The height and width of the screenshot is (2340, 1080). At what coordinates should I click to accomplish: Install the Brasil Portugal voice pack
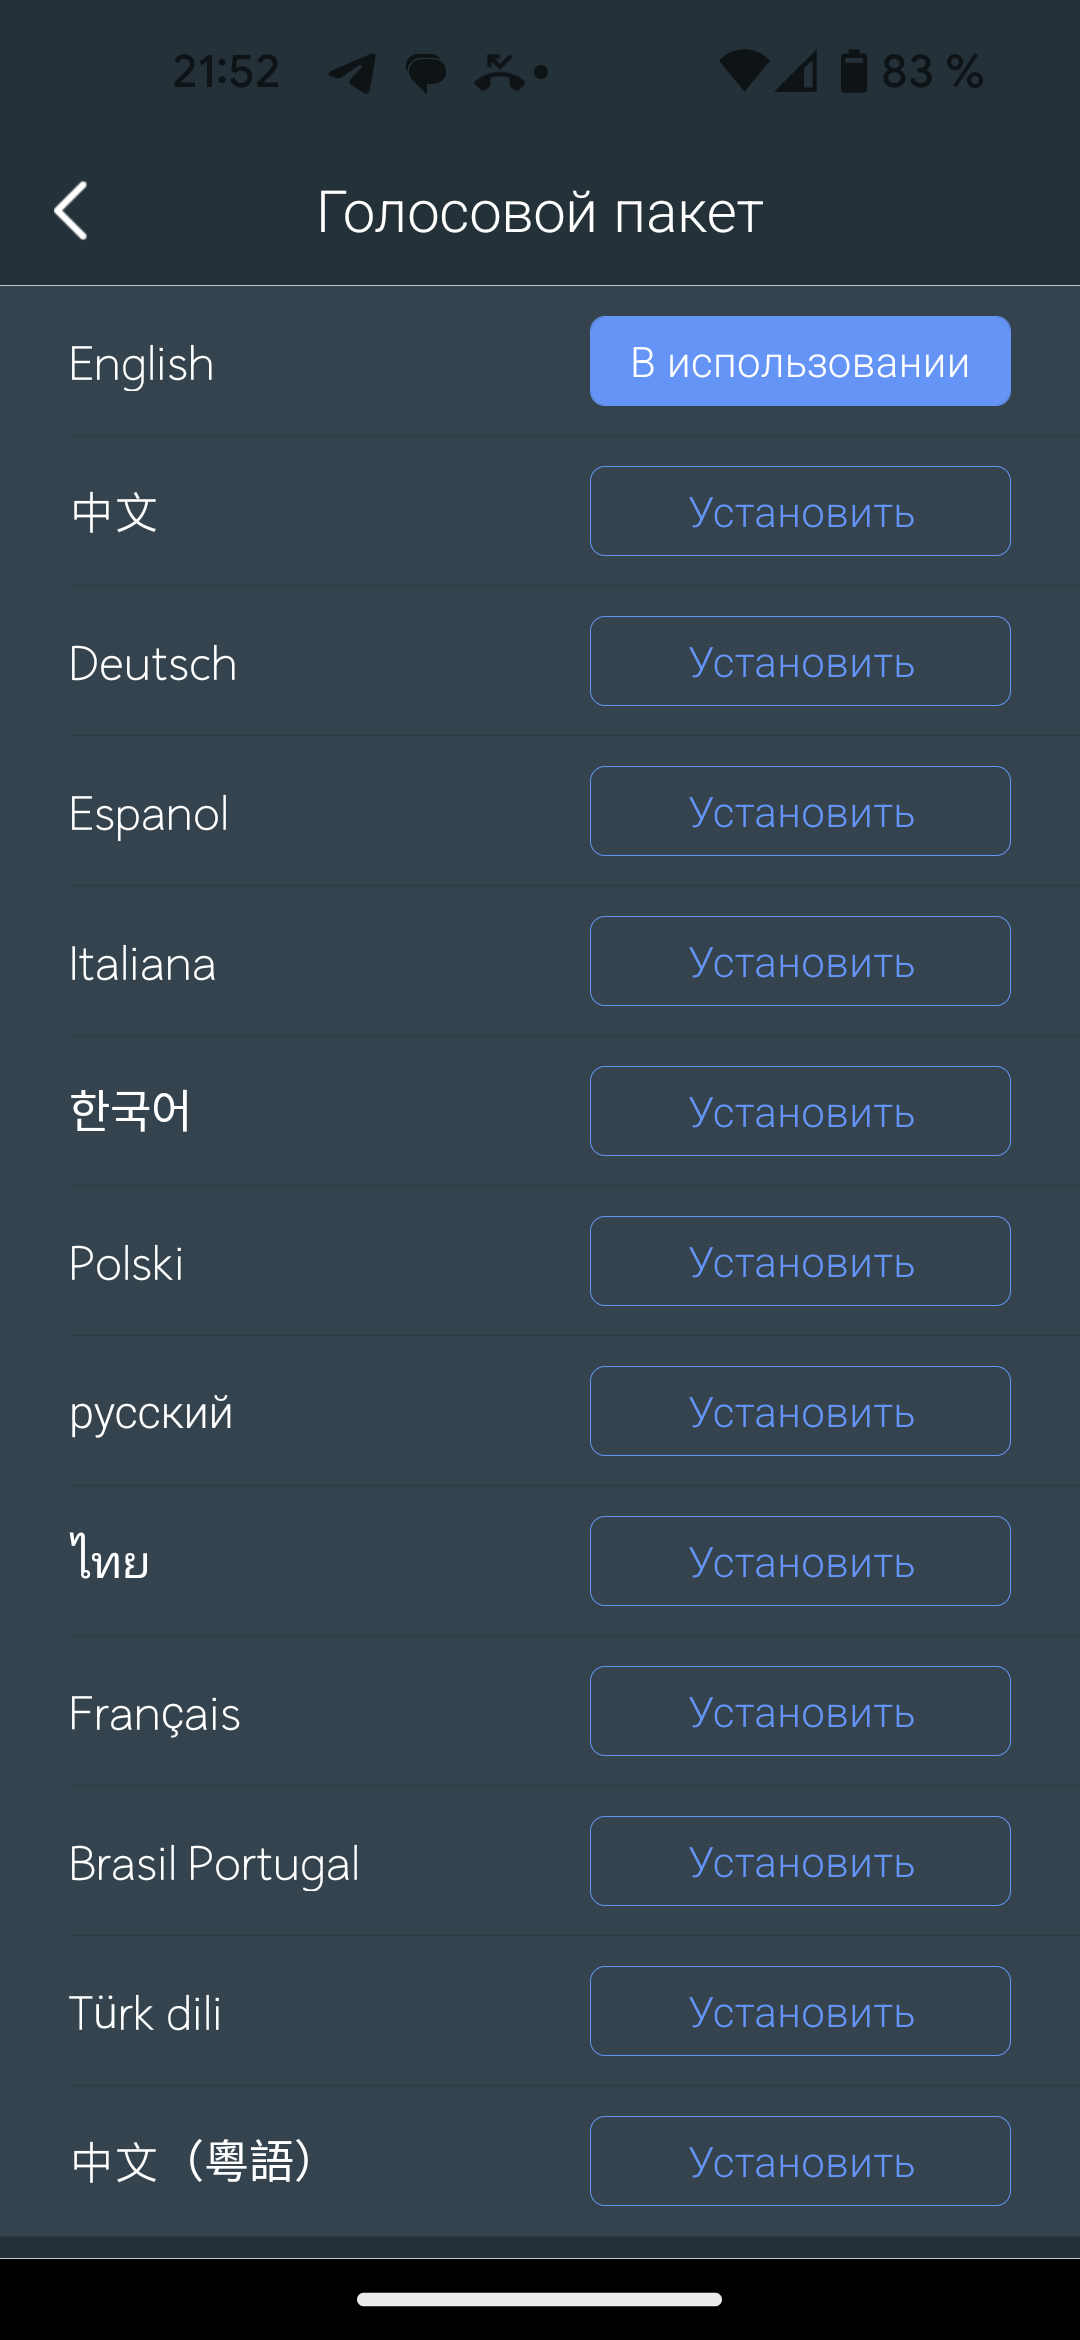[x=800, y=1861]
